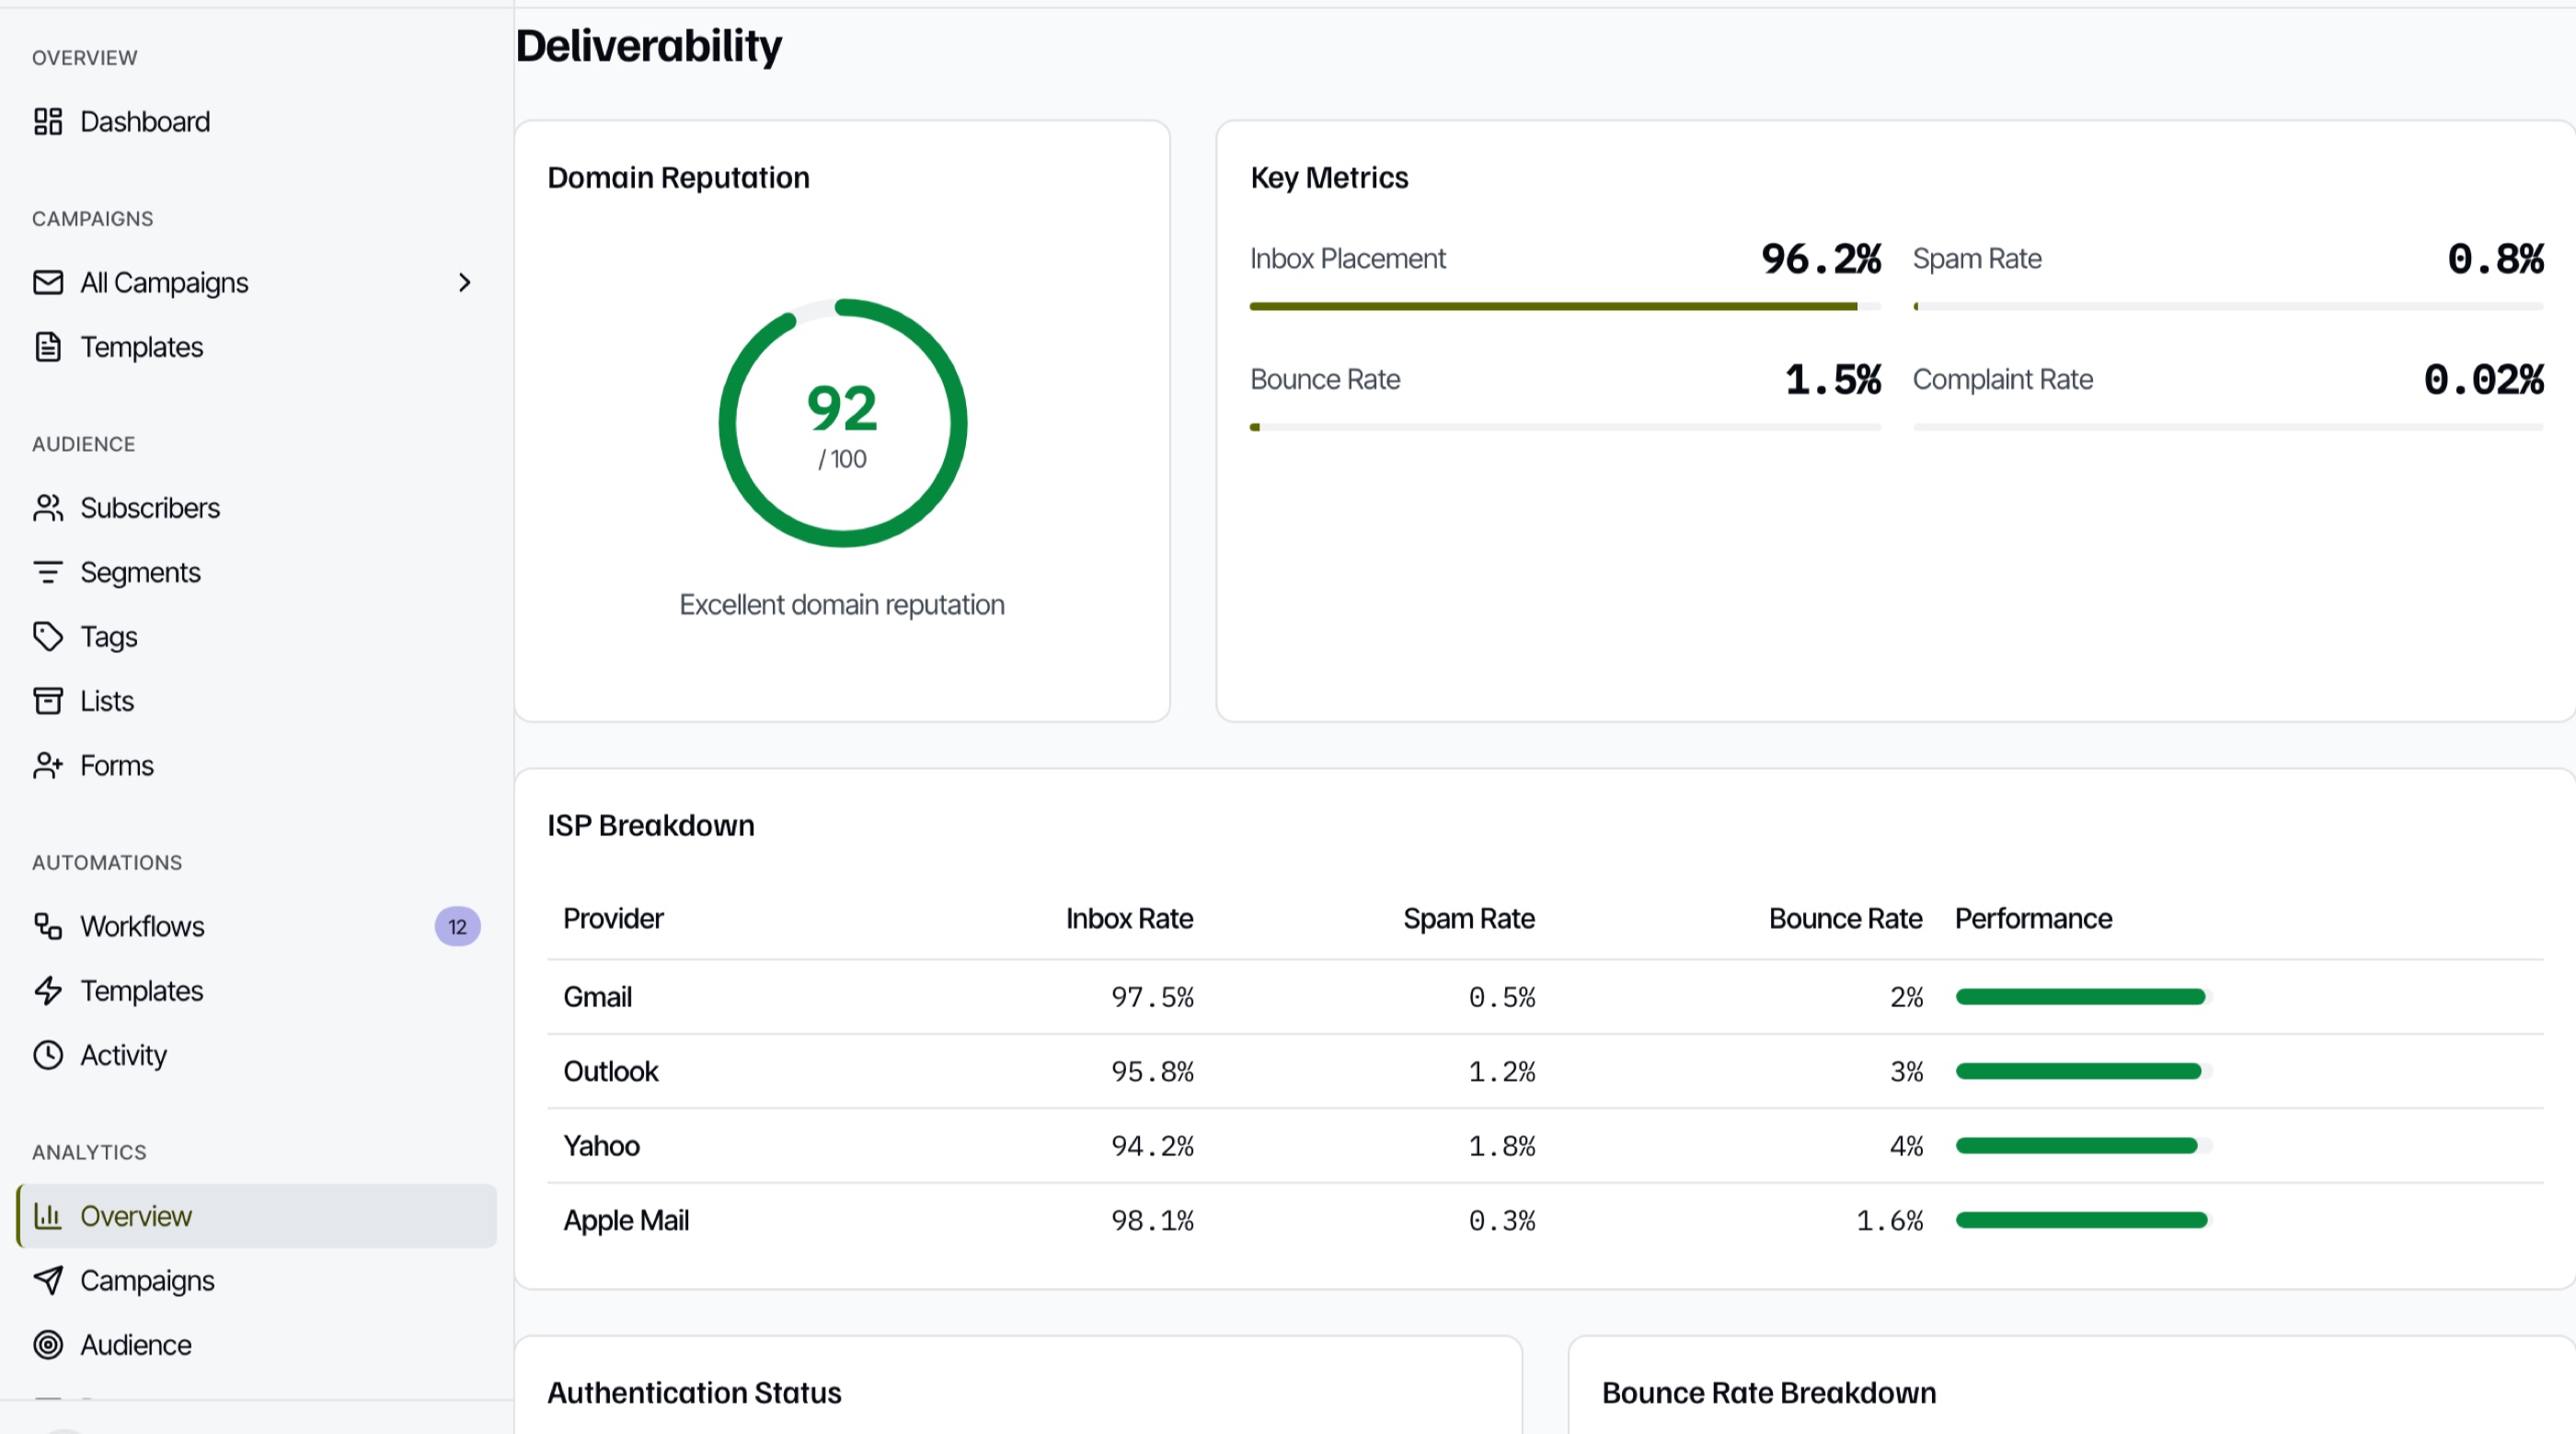Click the Tags label icon
2576x1434 pixels.
(x=48, y=637)
